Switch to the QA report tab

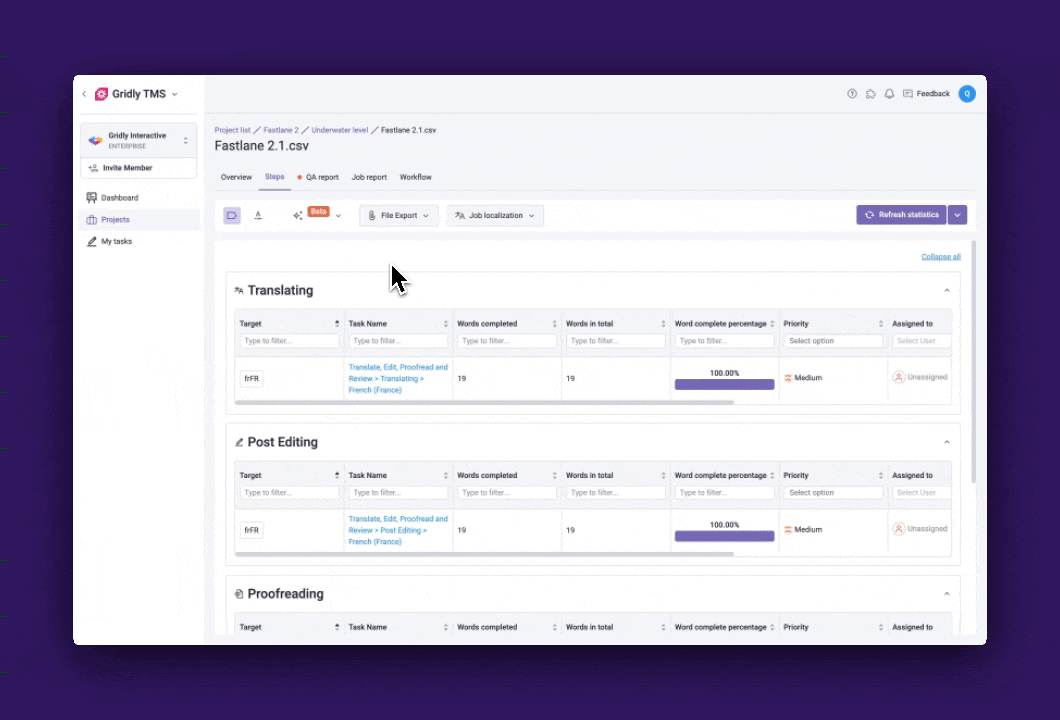coord(321,177)
